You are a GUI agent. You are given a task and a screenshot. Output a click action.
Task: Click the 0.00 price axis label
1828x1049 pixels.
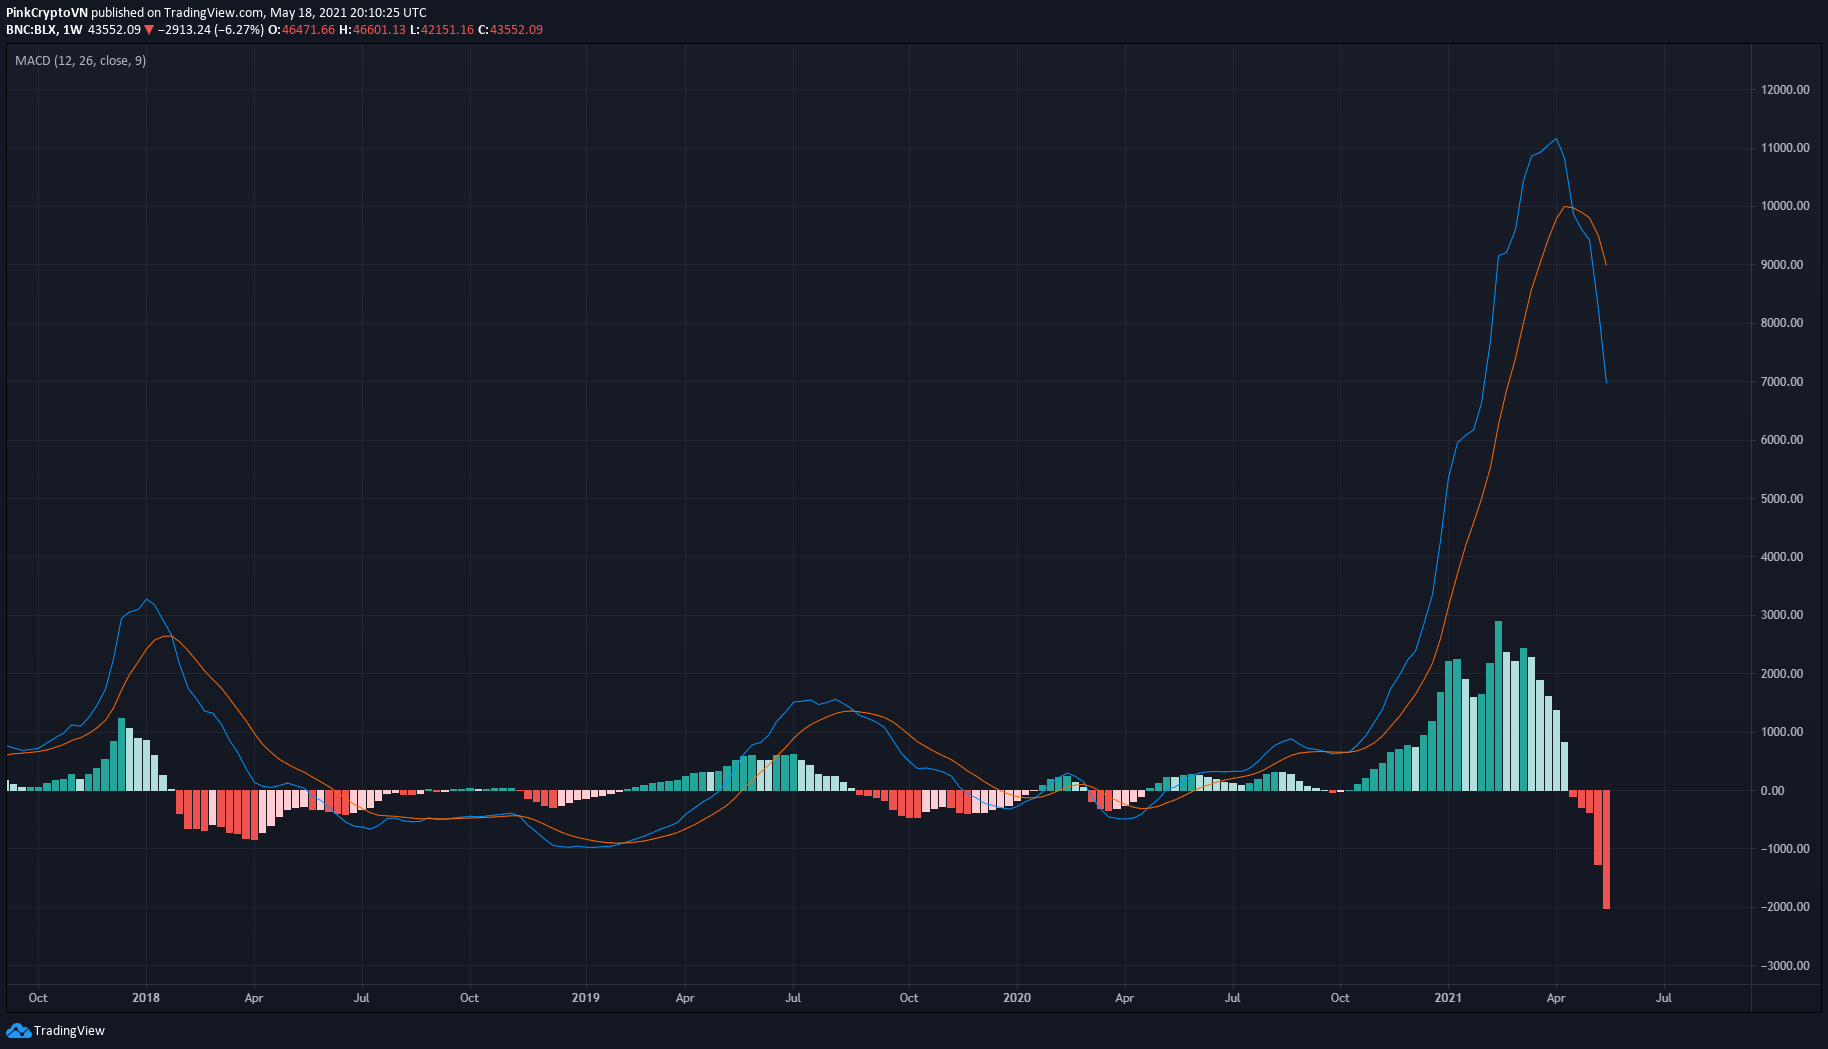tap(1773, 791)
